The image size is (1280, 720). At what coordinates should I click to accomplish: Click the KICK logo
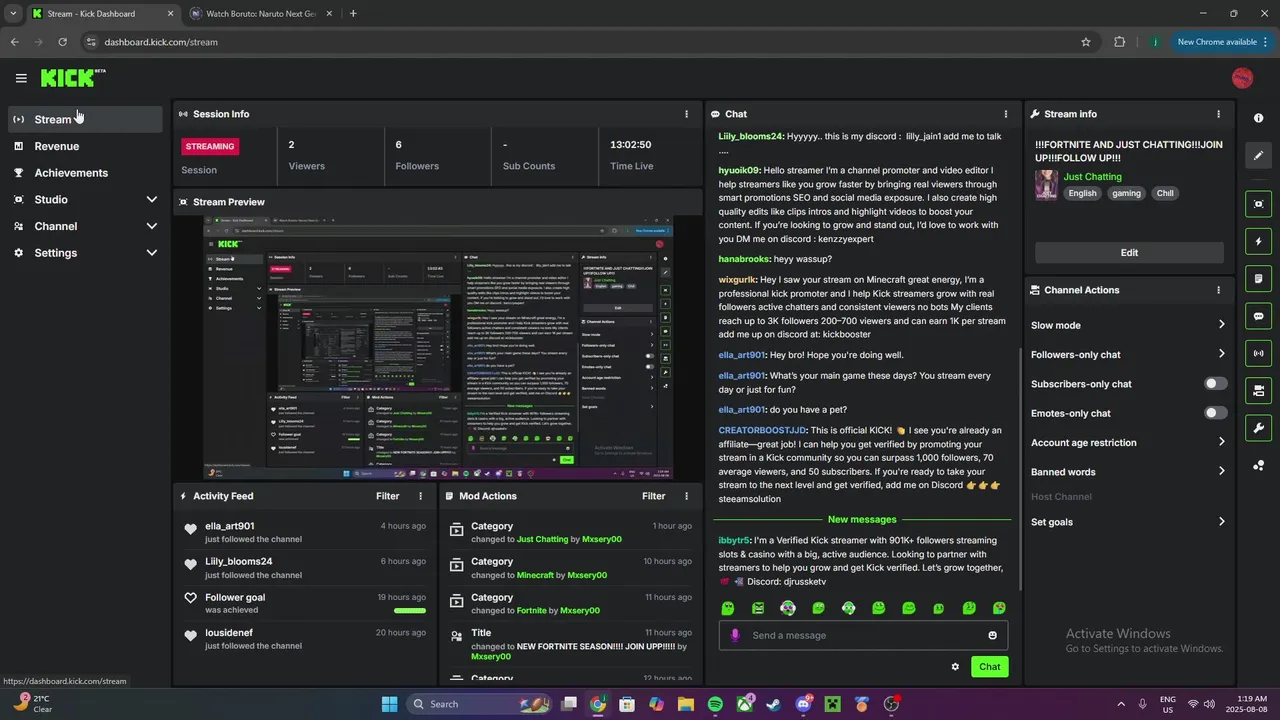click(x=72, y=78)
